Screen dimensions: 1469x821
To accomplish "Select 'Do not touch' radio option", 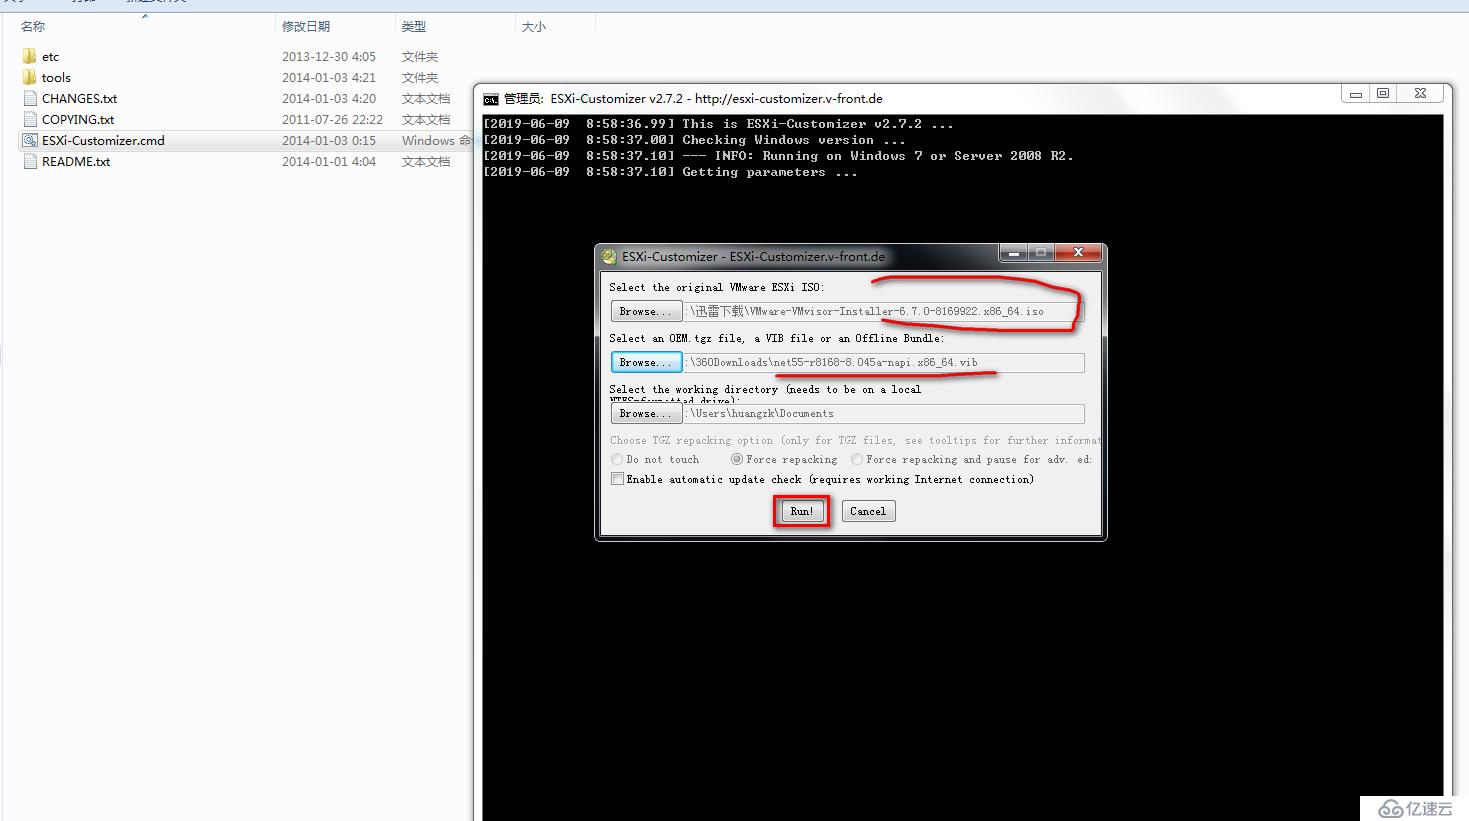I will [617, 459].
